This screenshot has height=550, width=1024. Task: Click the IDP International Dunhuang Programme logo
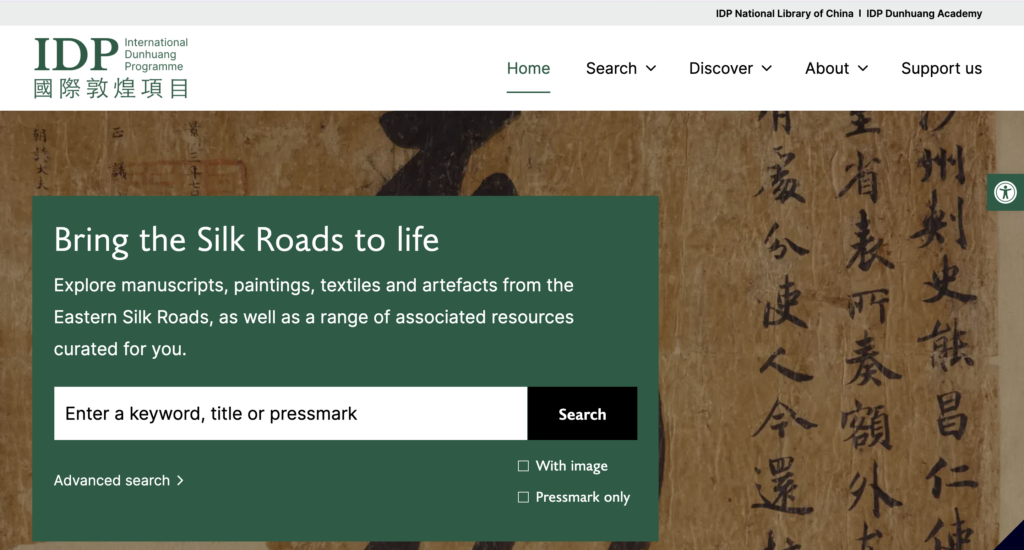(111, 68)
